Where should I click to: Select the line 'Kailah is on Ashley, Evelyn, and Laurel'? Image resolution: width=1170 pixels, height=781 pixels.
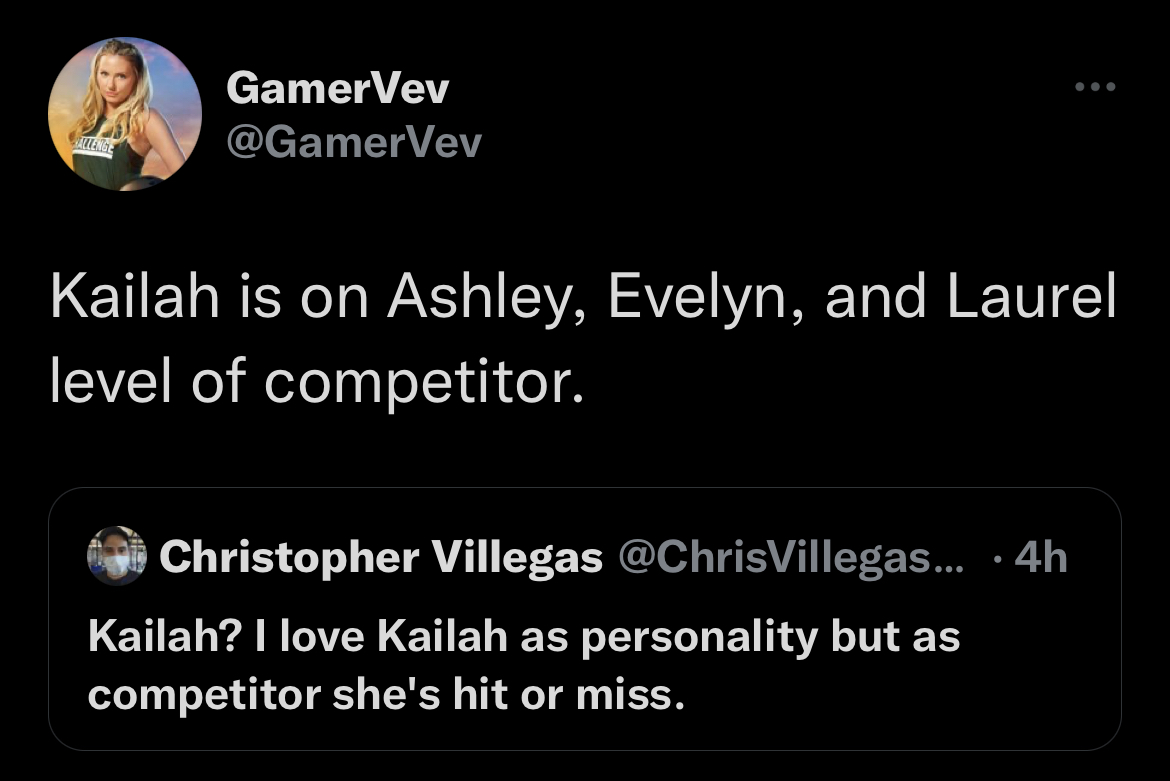pyautogui.click(x=584, y=297)
